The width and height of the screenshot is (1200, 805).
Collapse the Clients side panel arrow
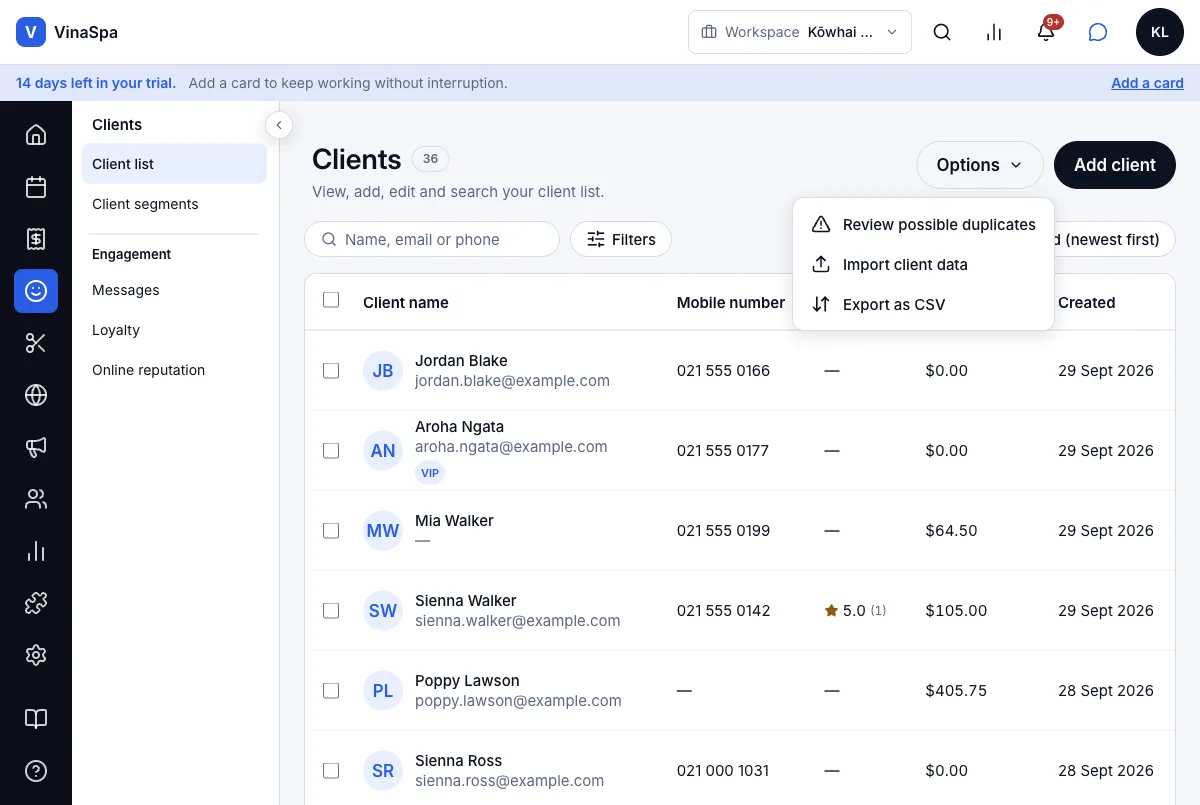279,125
